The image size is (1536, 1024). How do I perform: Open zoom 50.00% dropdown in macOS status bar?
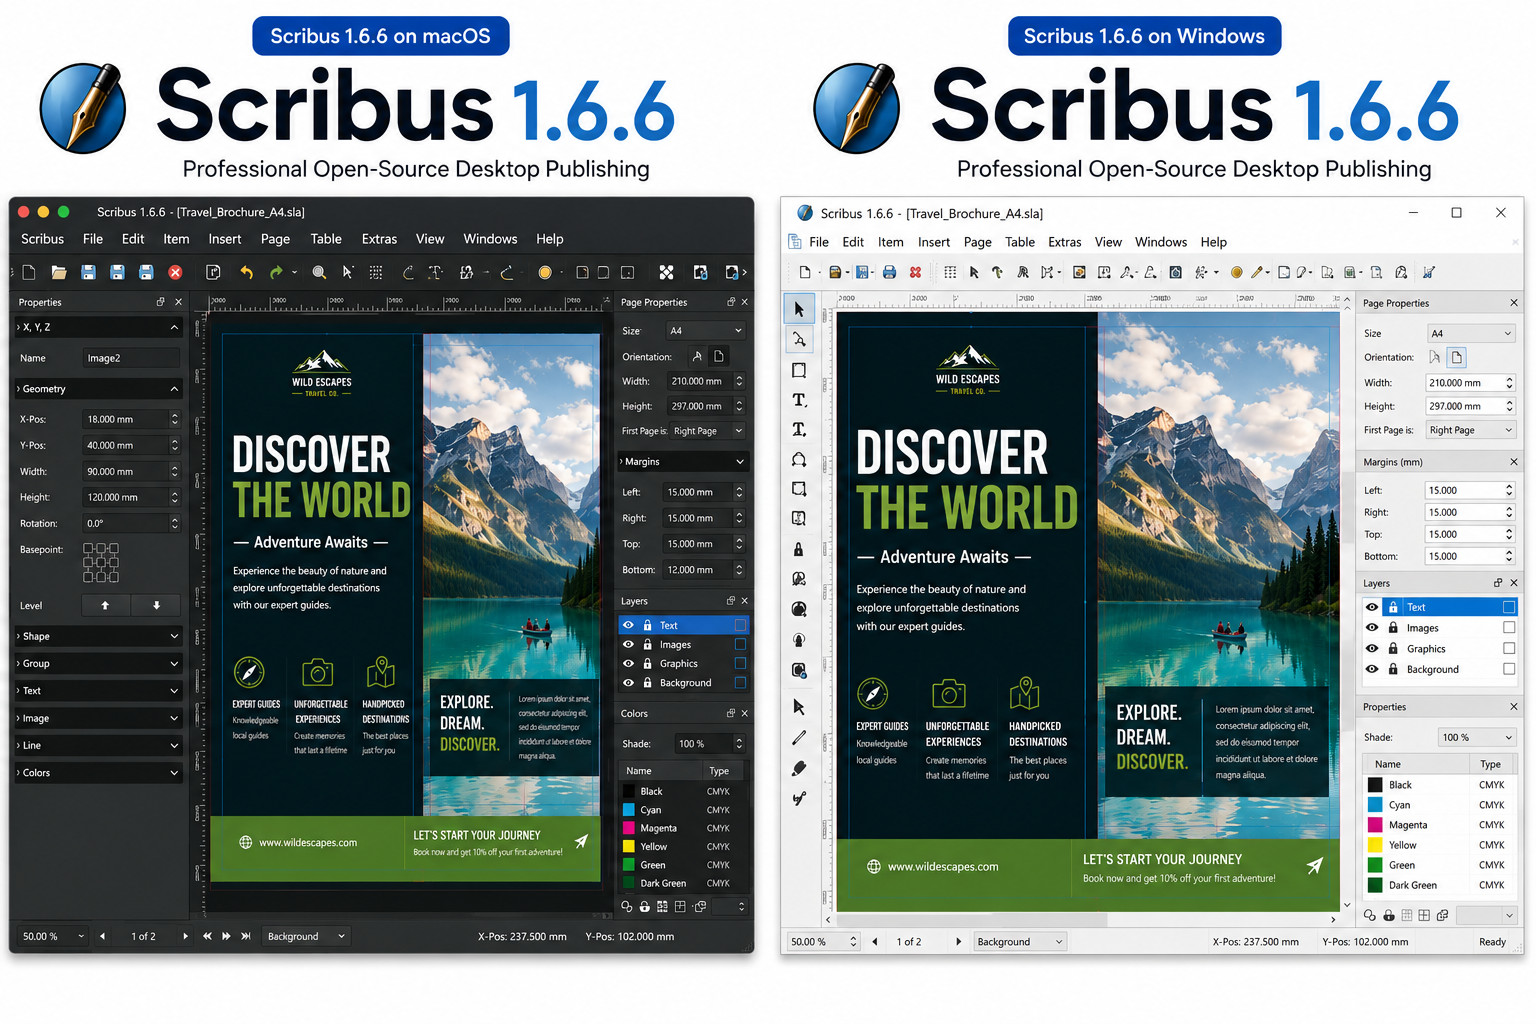coord(53,936)
